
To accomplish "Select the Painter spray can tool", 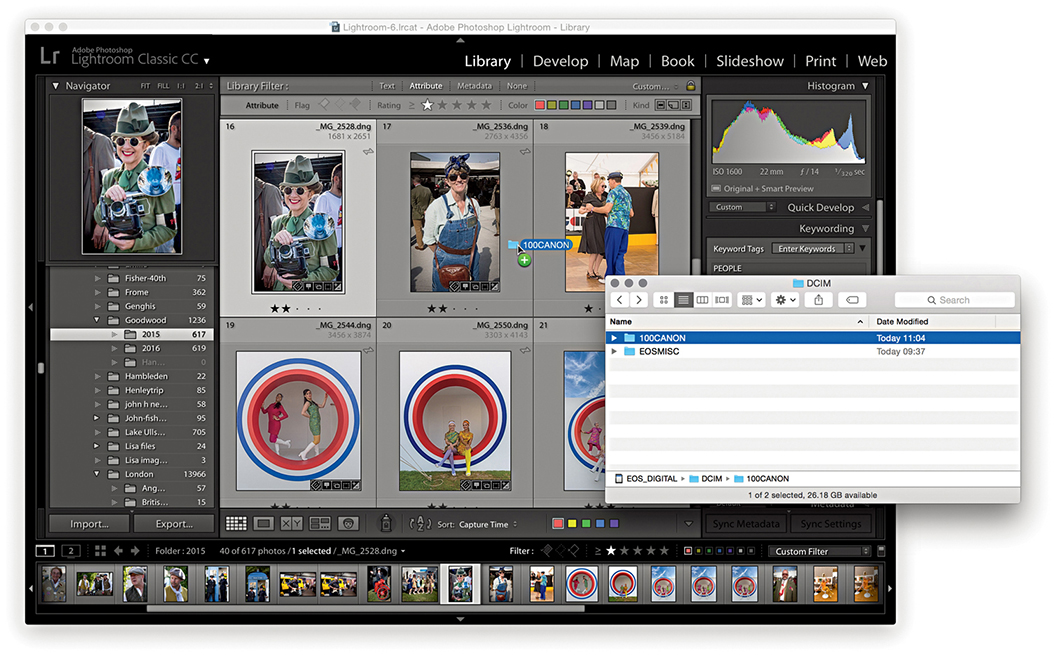I will click(x=385, y=523).
